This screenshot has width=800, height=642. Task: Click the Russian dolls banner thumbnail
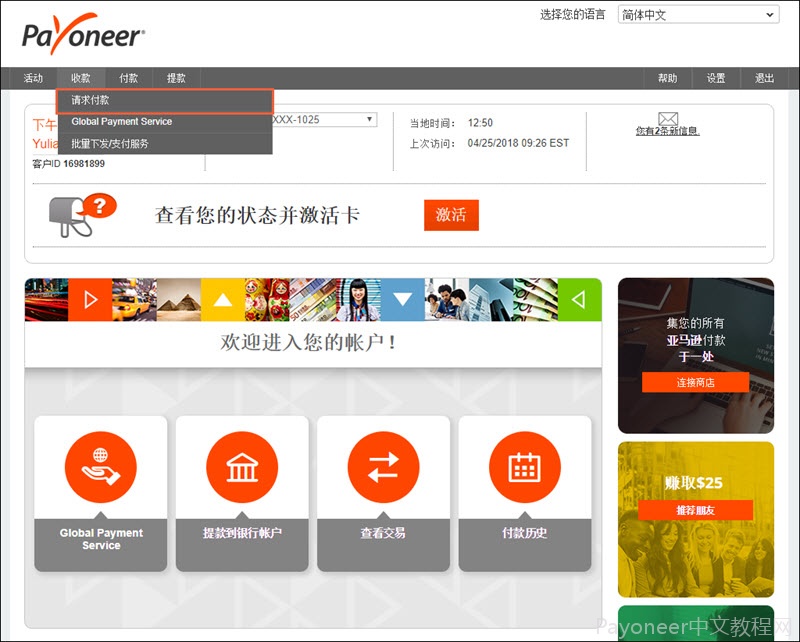click(x=267, y=300)
